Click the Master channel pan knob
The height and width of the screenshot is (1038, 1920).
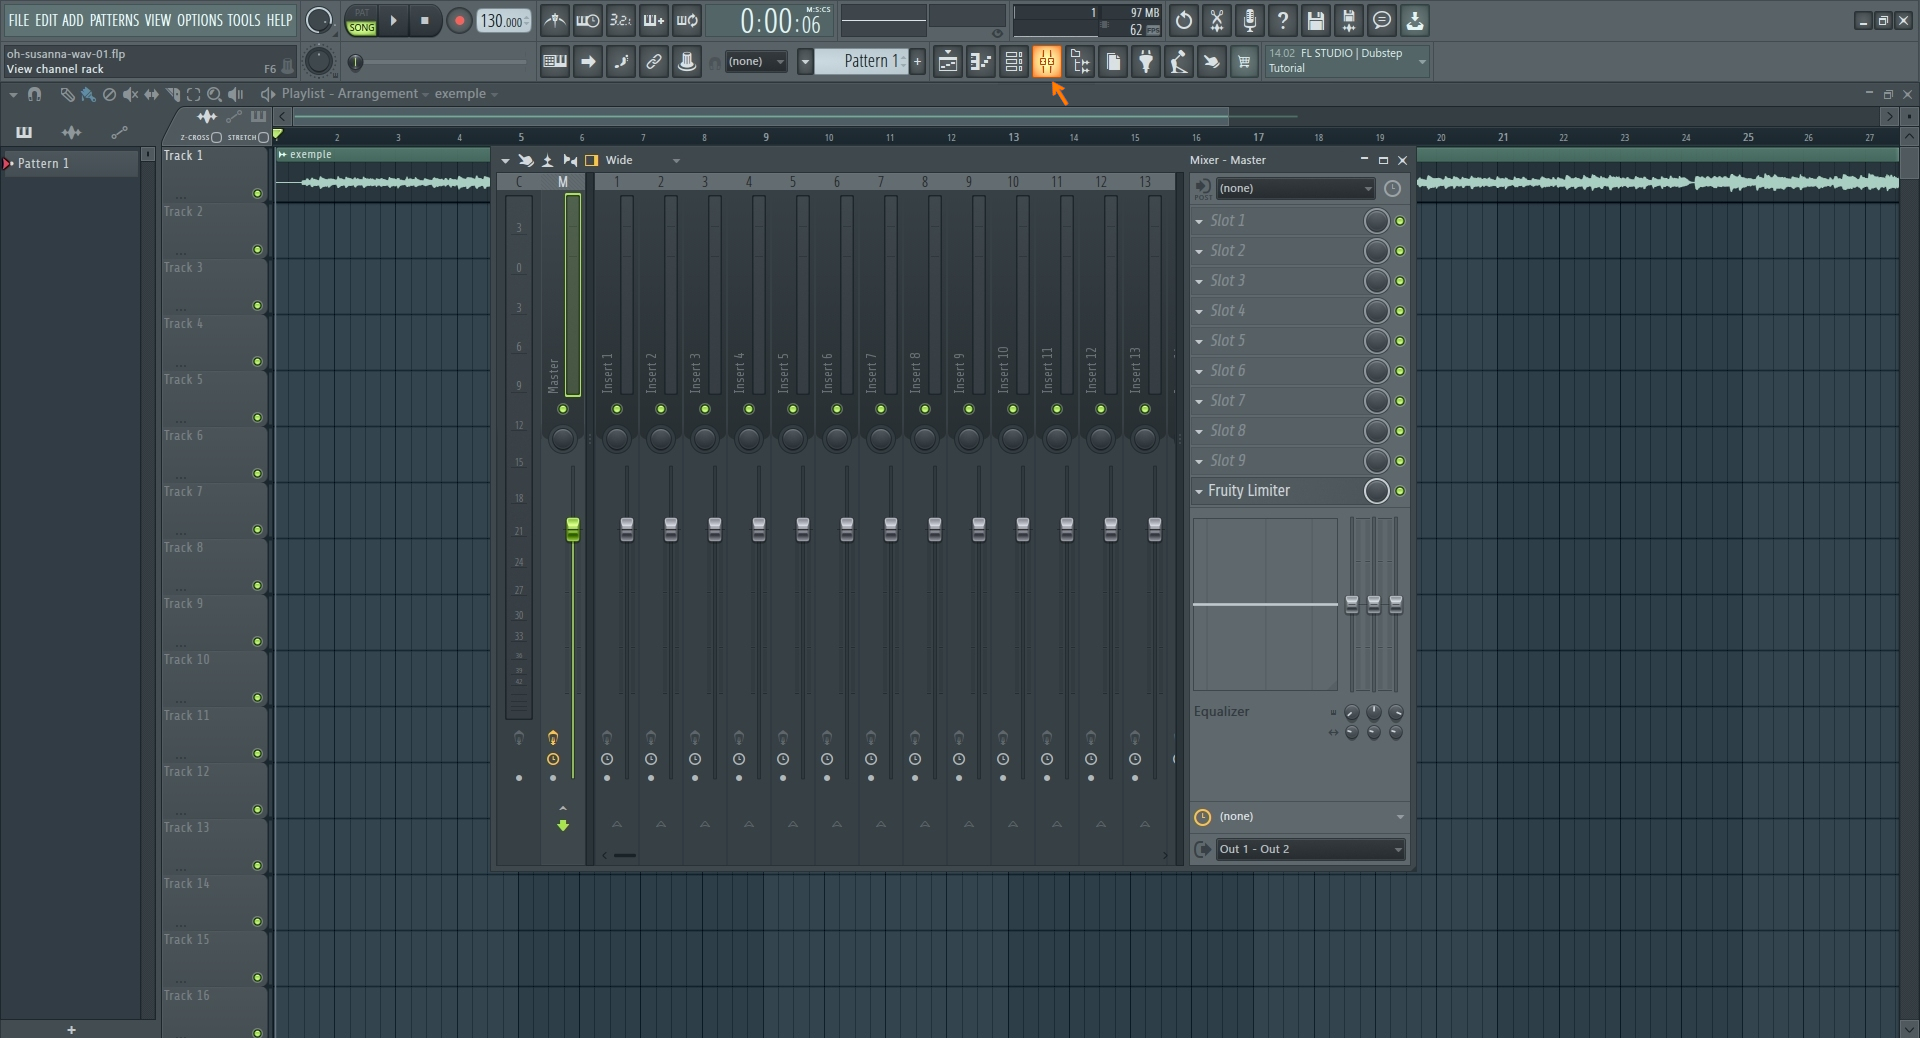click(x=563, y=438)
